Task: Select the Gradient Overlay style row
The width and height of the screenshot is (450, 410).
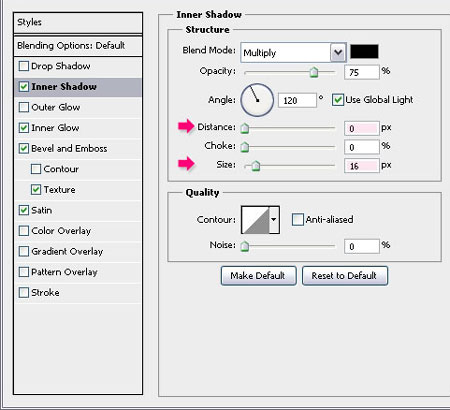Action: (78, 251)
